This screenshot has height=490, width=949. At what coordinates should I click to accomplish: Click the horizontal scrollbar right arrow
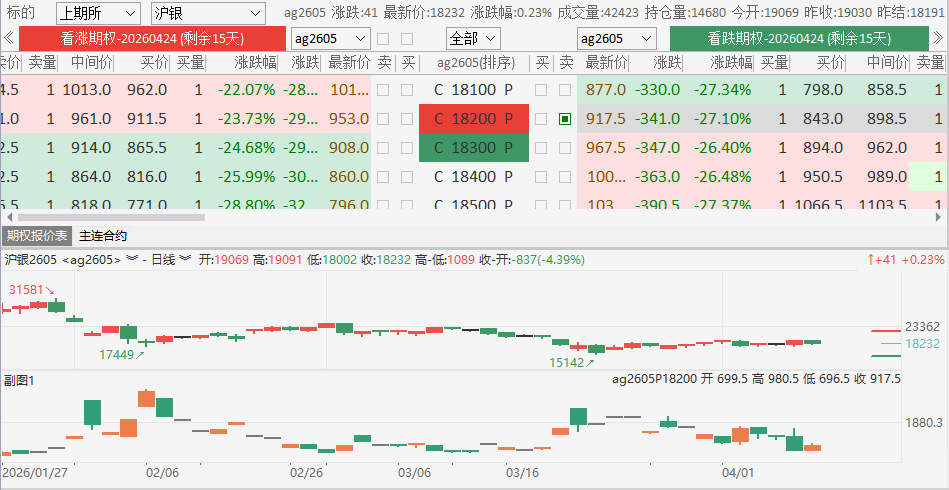939,217
